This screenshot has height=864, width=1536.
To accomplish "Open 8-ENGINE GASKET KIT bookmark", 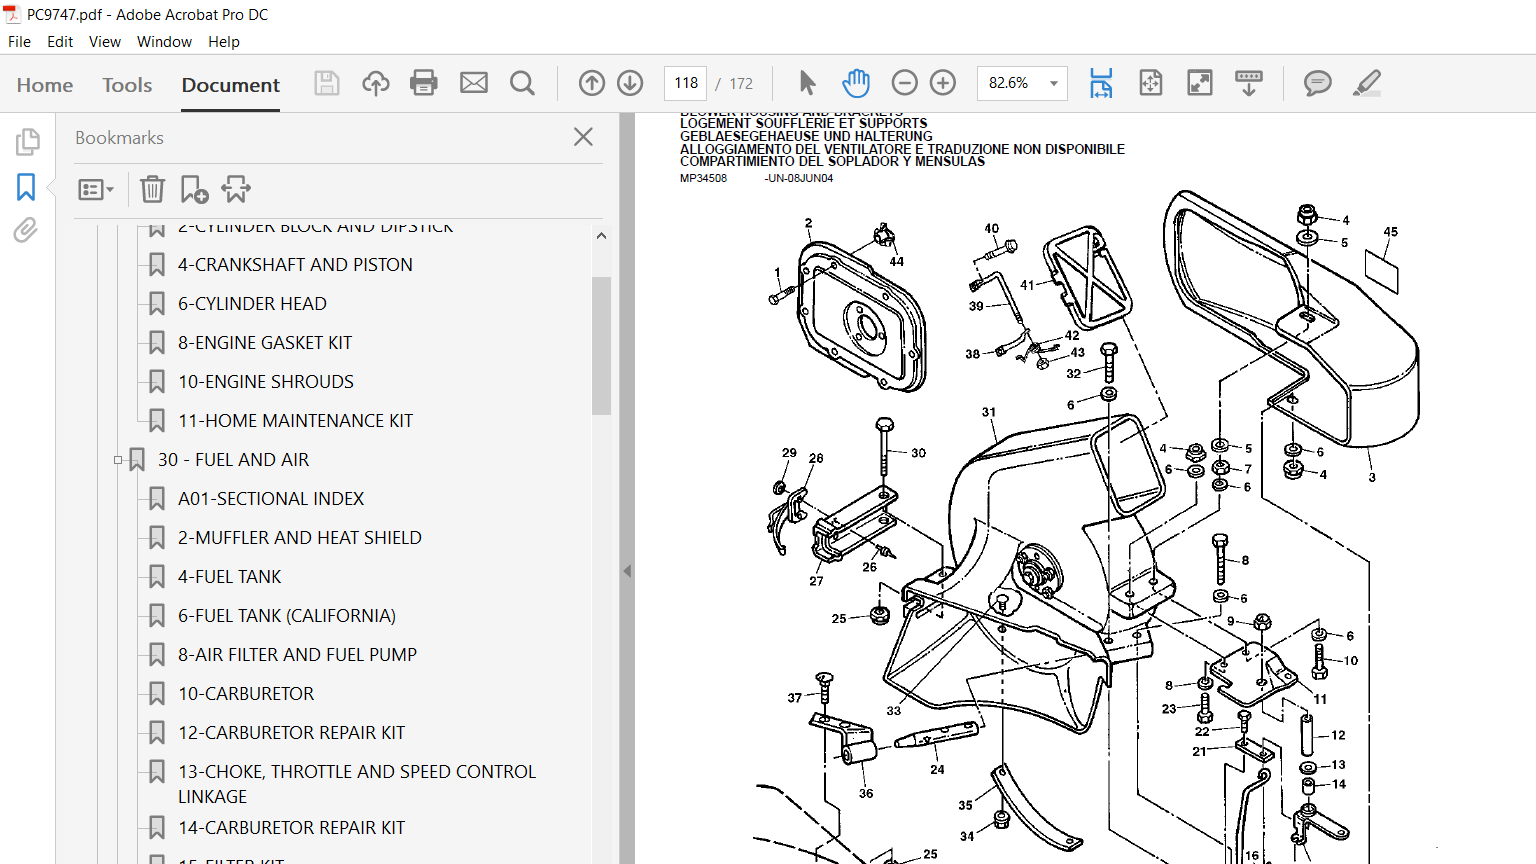I will (x=265, y=343).
